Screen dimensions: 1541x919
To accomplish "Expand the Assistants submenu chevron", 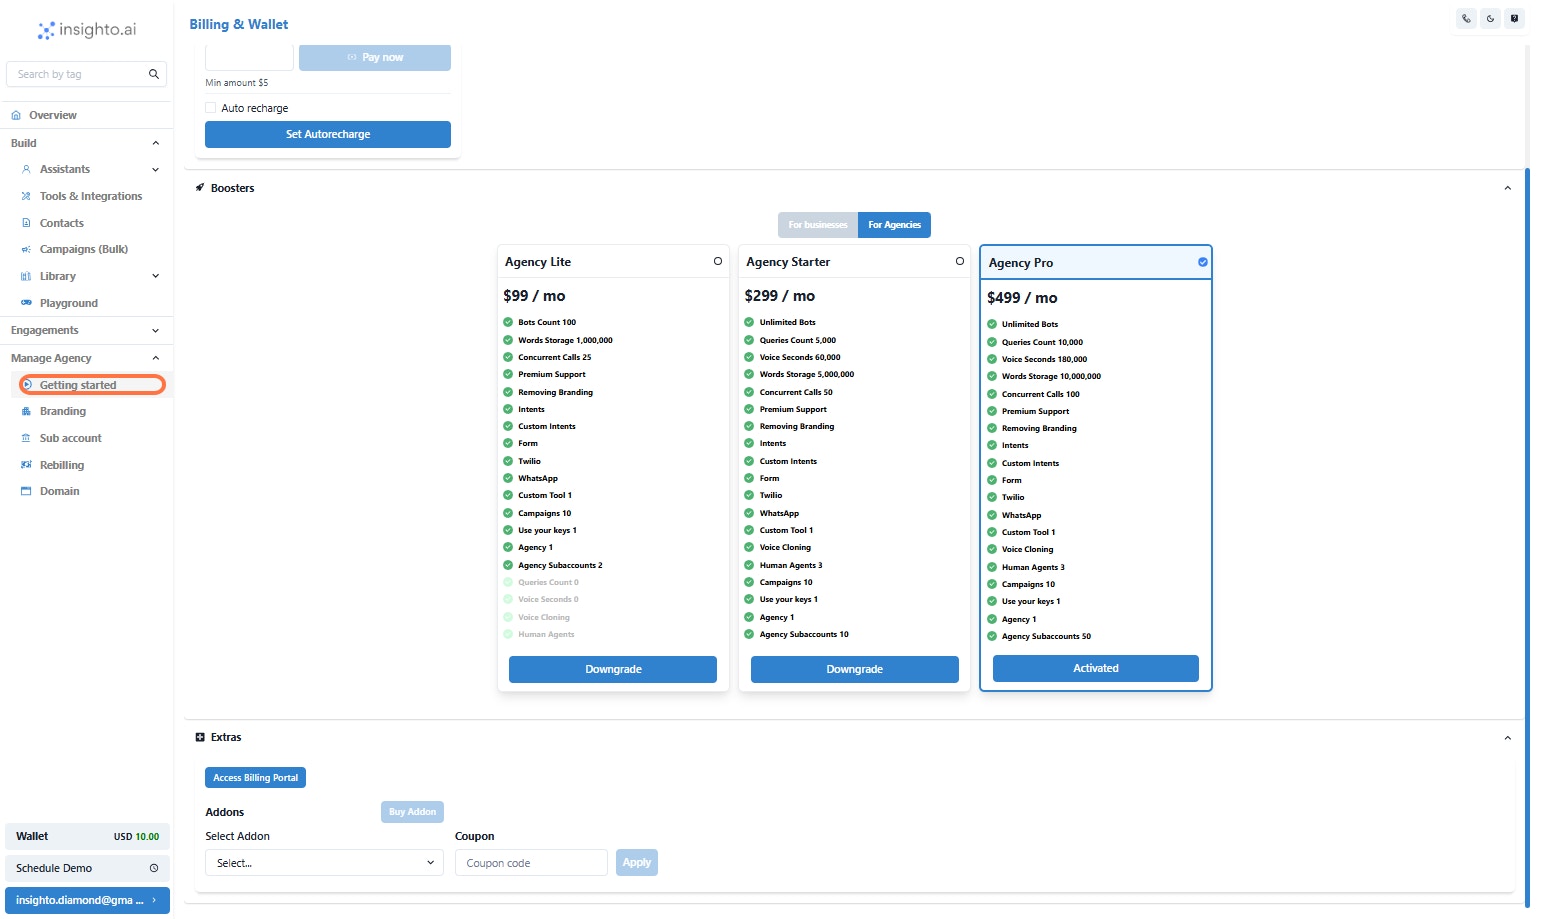I will [155, 169].
